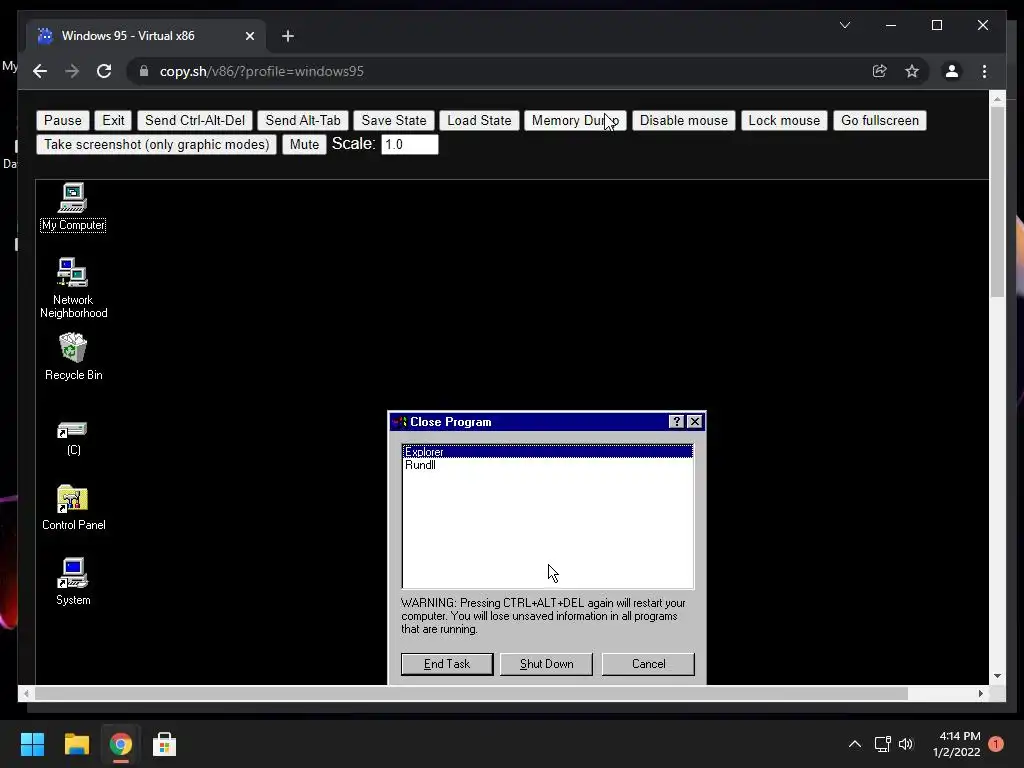
Task: Click End Task in Close Program
Action: [447, 664]
